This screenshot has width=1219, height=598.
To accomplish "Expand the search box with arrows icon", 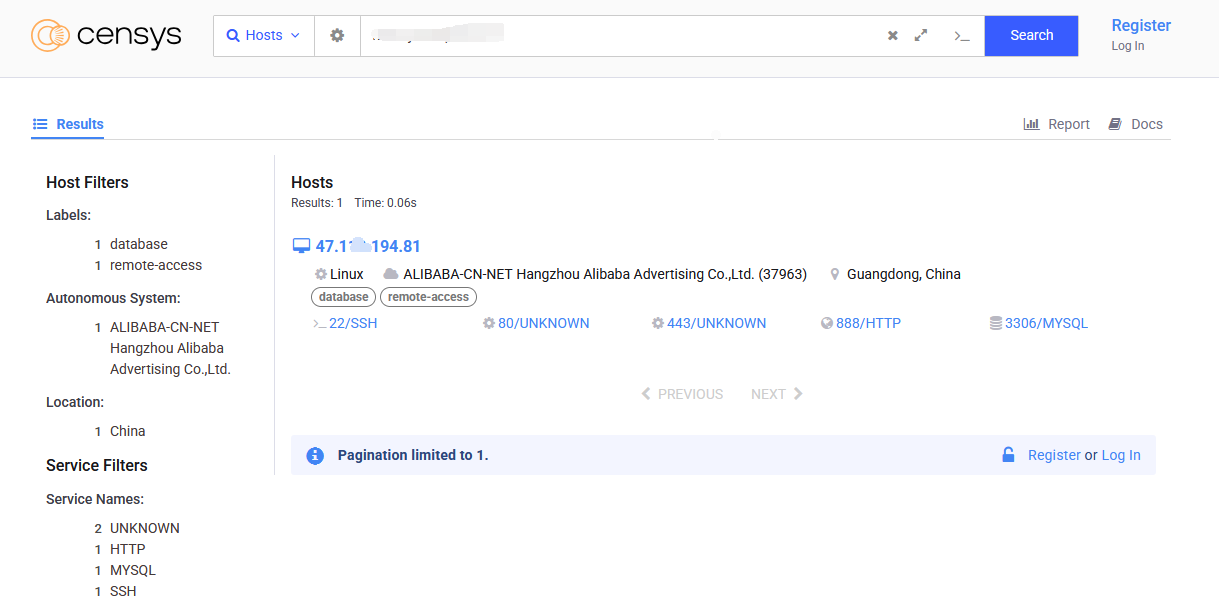I will pyautogui.click(x=921, y=35).
